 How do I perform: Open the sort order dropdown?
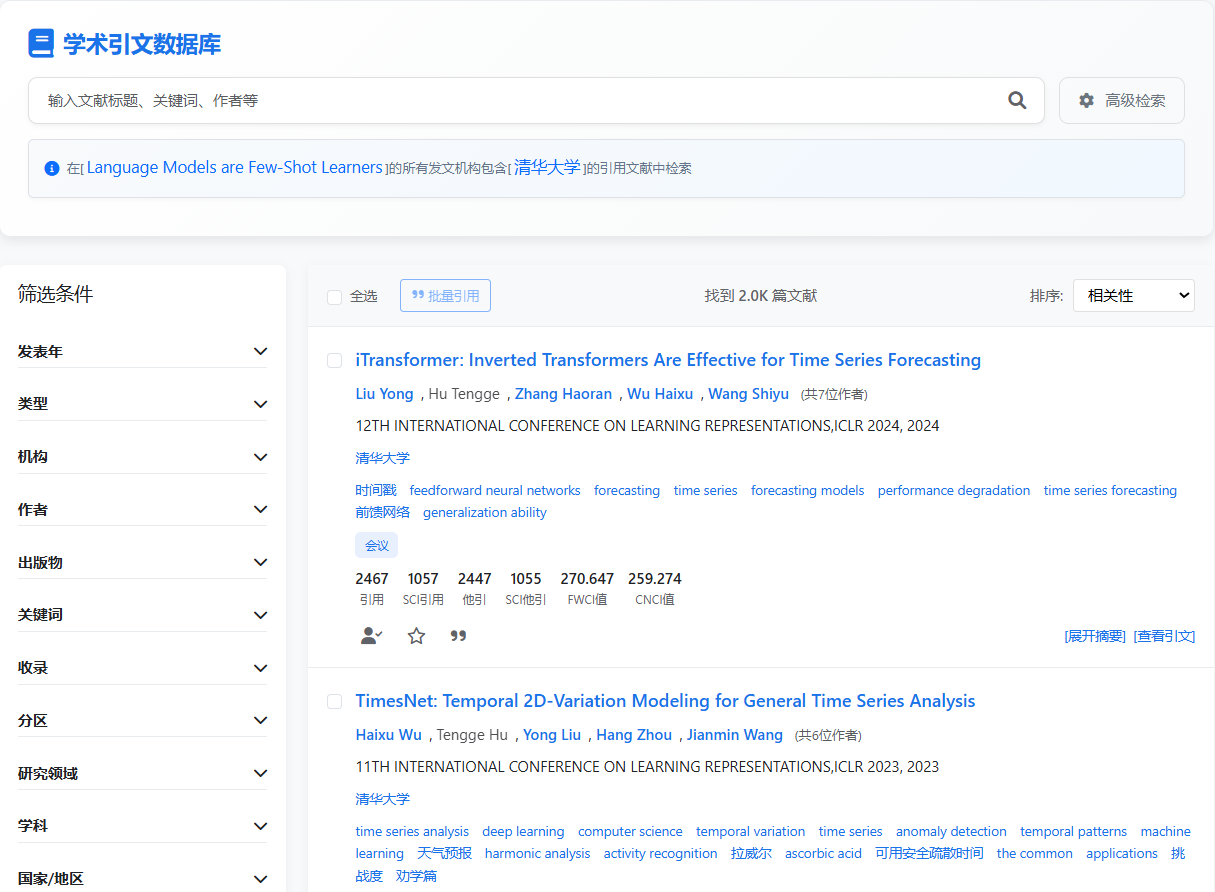1133,296
